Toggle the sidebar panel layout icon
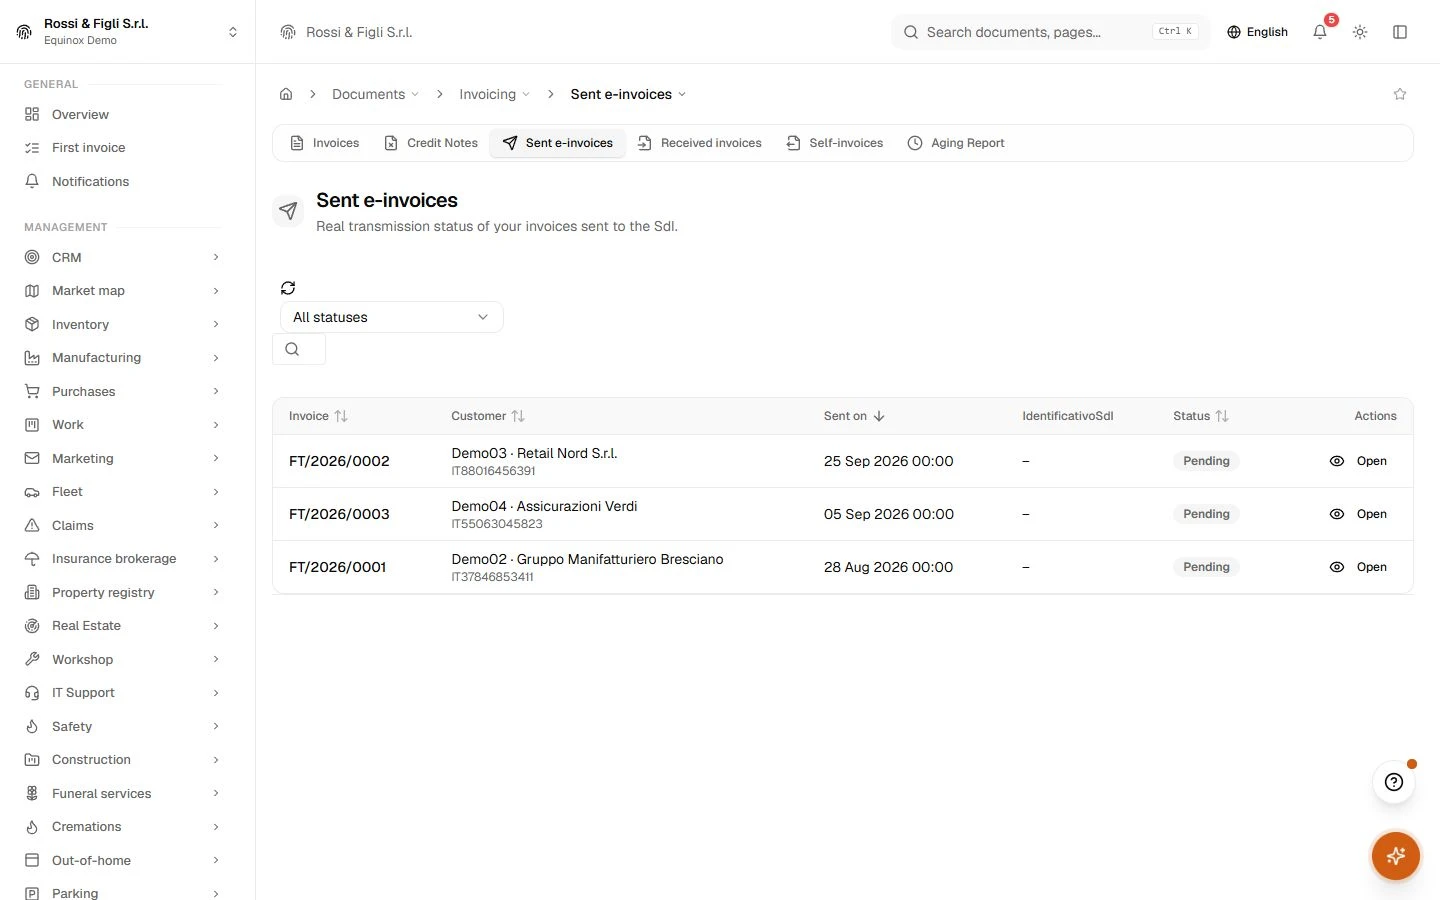1440x900 pixels. [1400, 32]
